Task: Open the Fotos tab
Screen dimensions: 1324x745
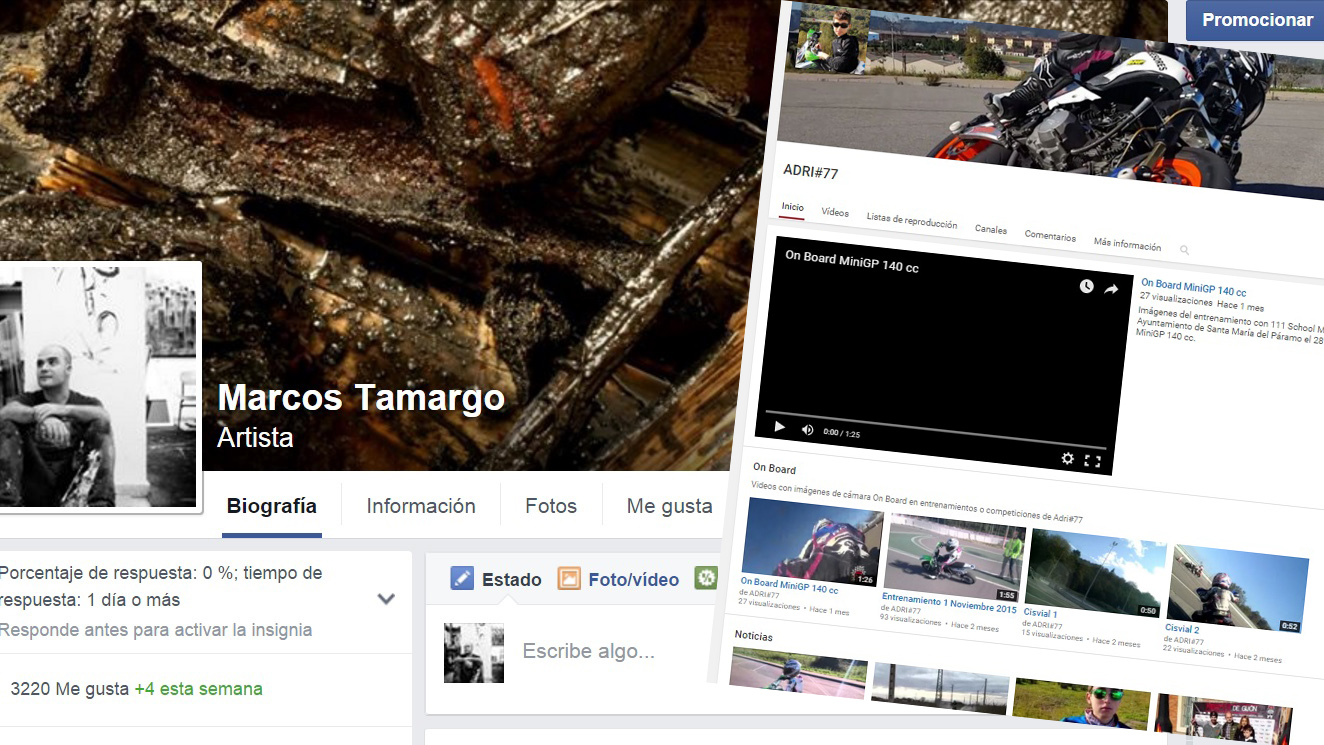Action: point(551,506)
